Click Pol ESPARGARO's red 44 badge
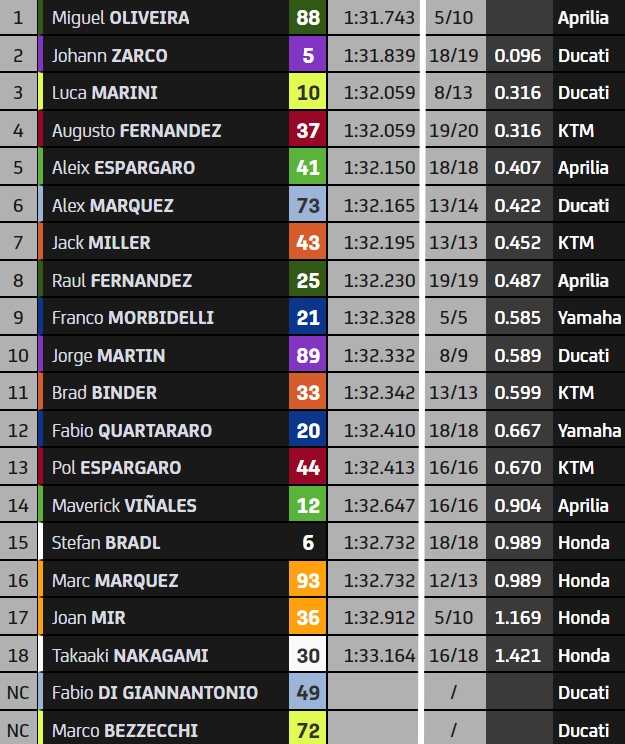 (x=308, y=467)
